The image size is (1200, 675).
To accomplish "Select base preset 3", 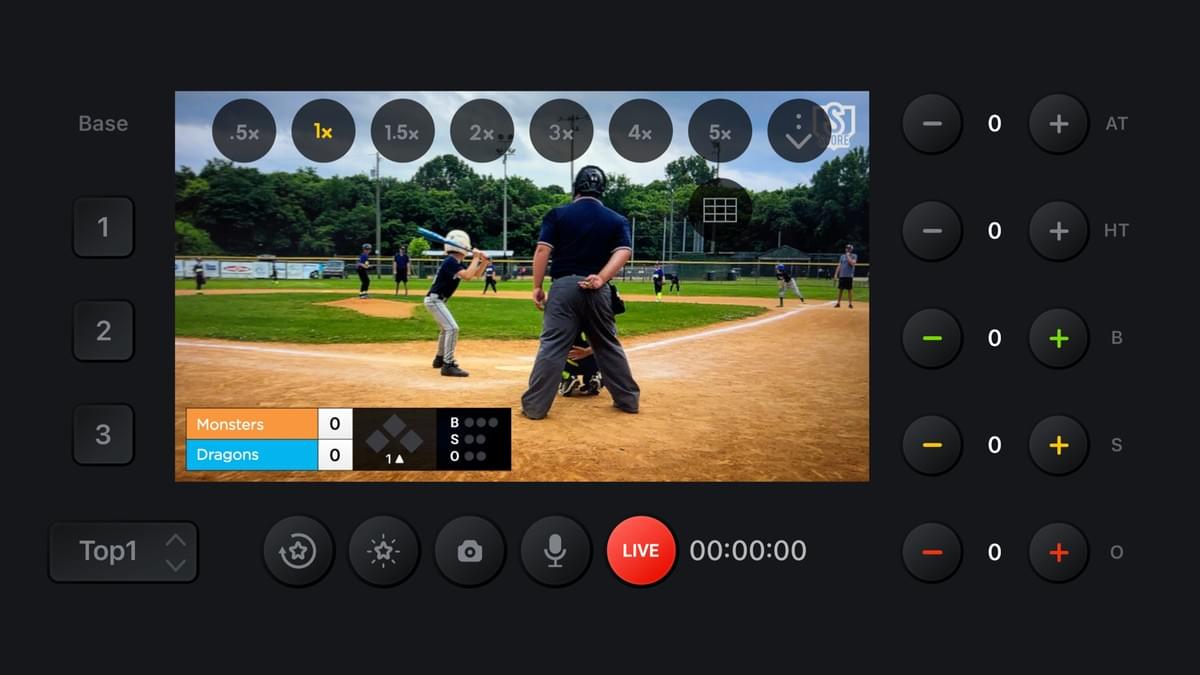I will click(103, 435).
